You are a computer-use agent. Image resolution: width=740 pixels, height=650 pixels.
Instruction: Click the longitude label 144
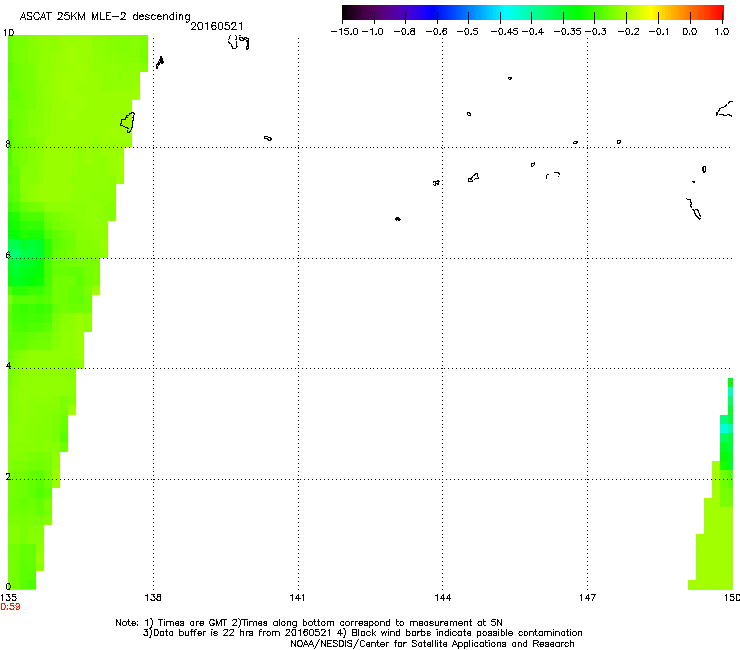click(443, 598)
